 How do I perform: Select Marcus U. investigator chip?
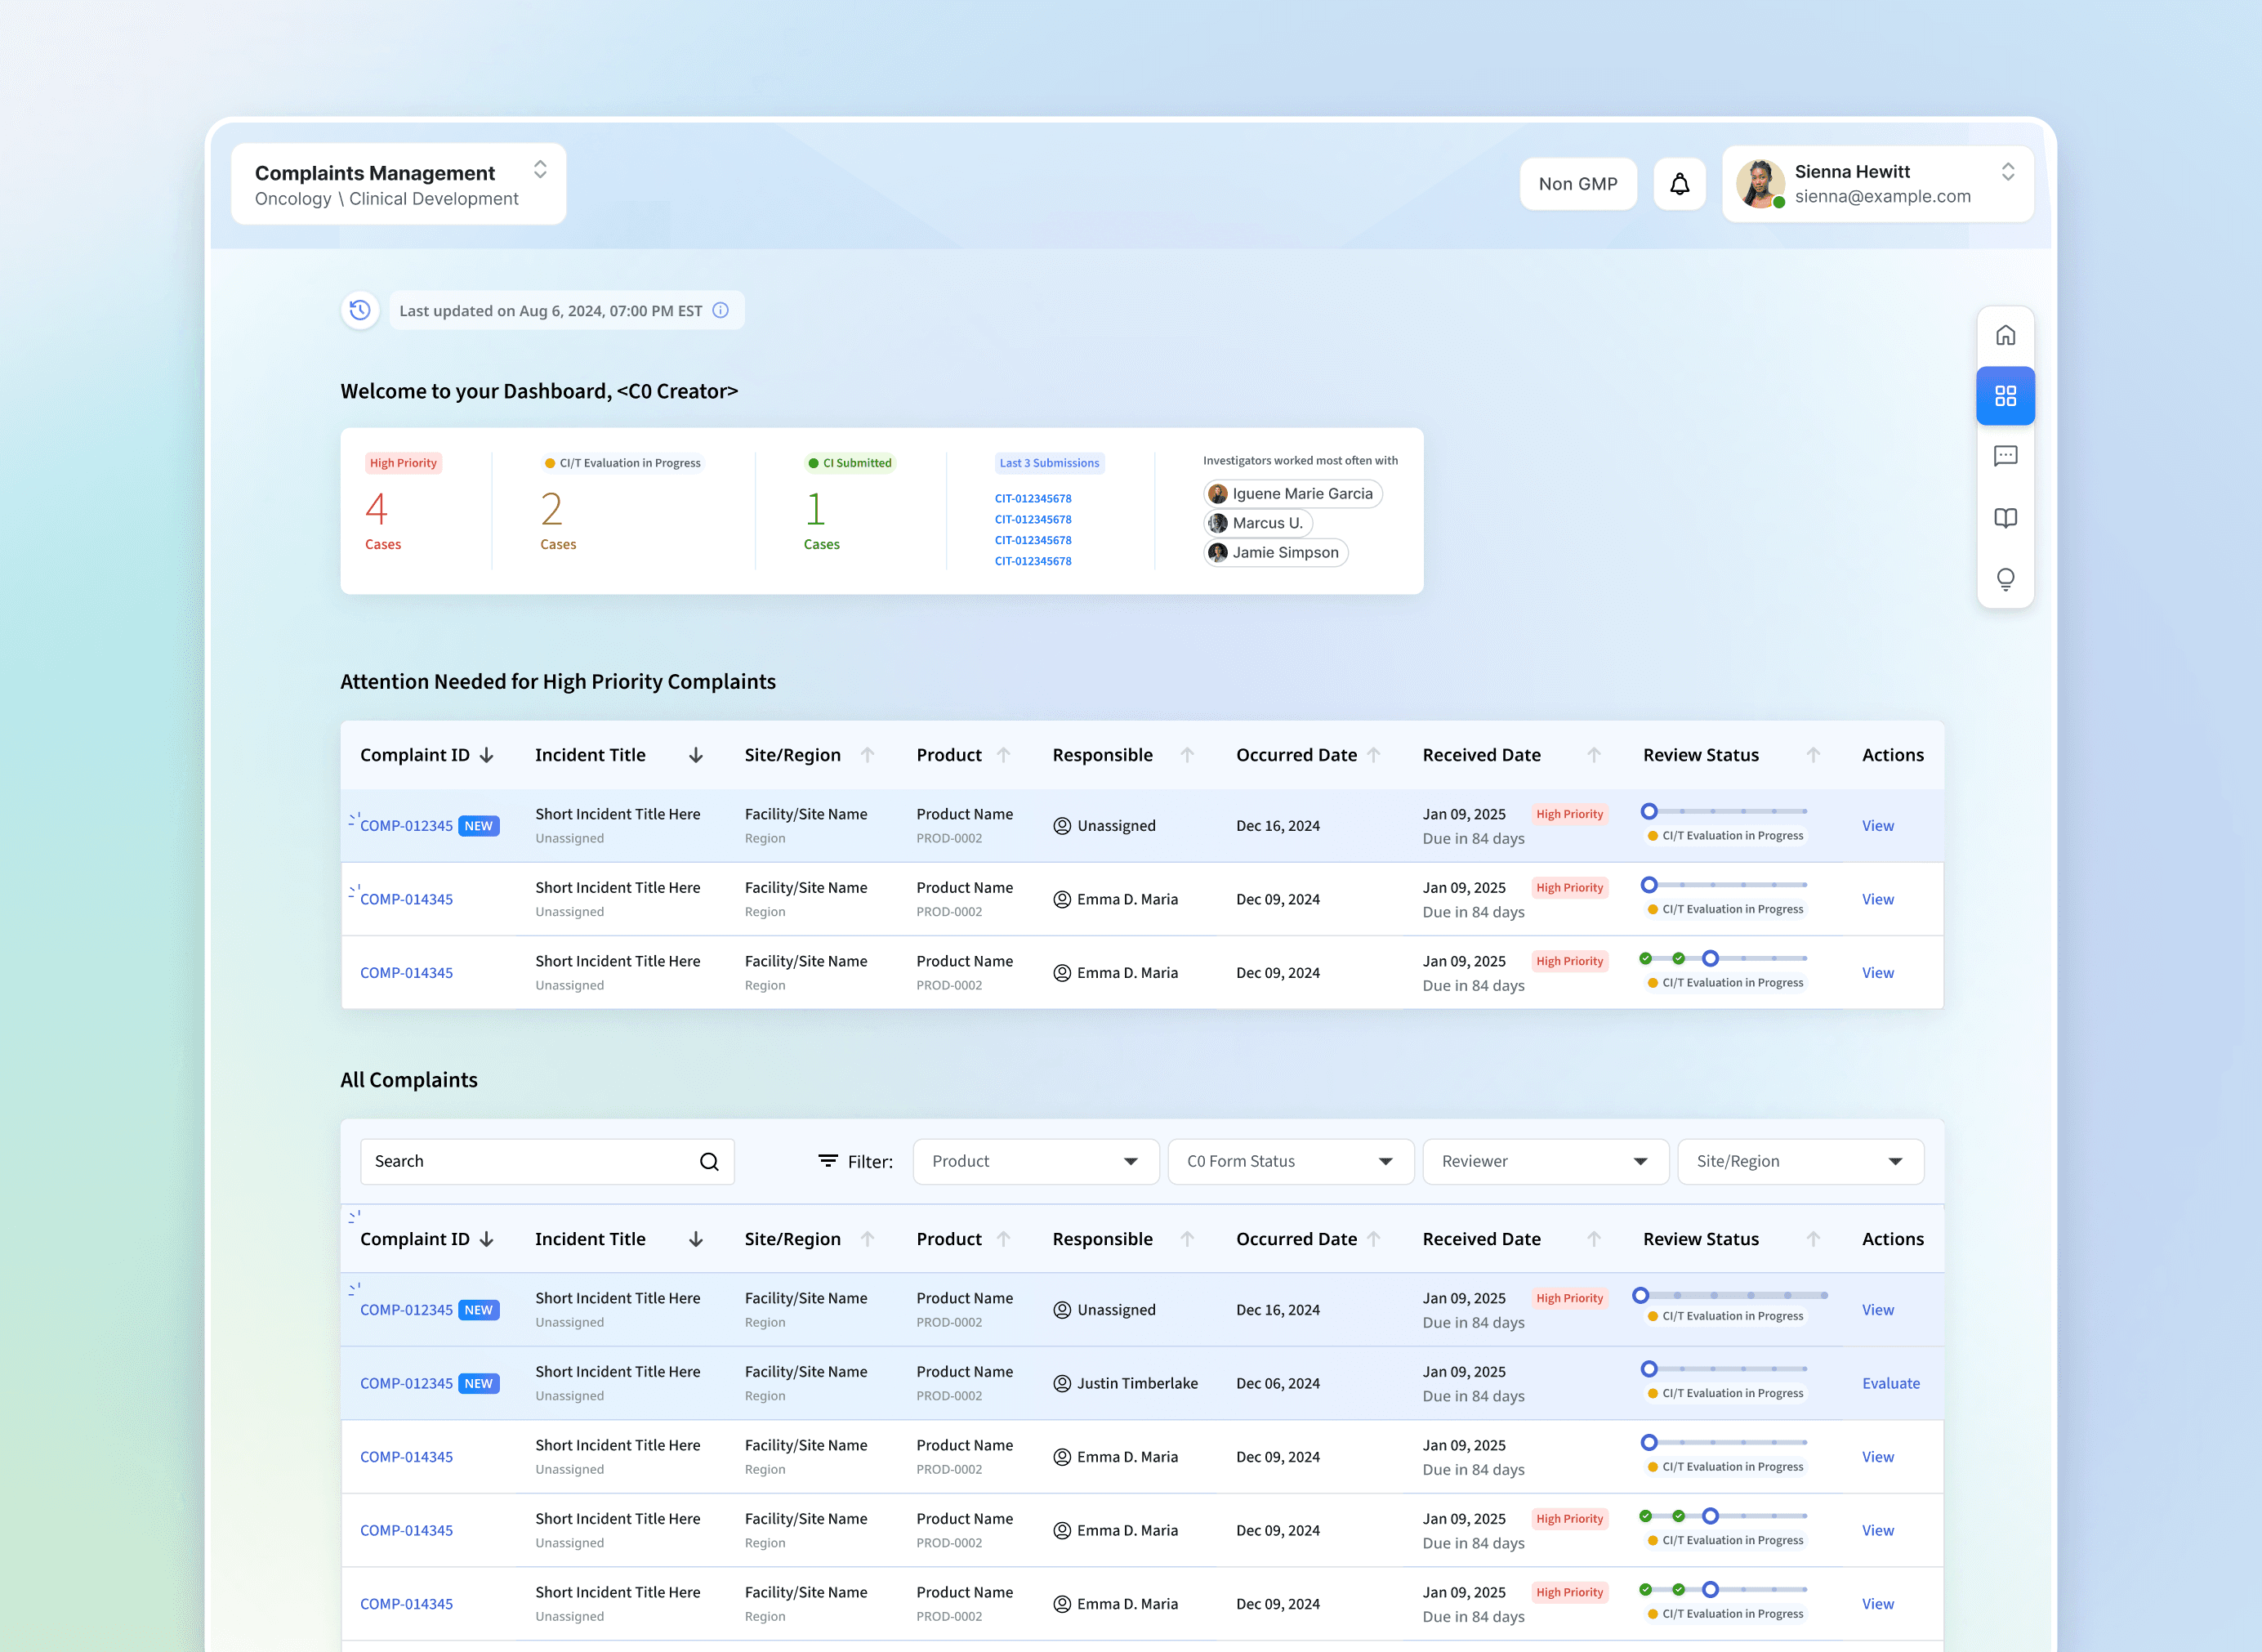[x=1257, y=523]
